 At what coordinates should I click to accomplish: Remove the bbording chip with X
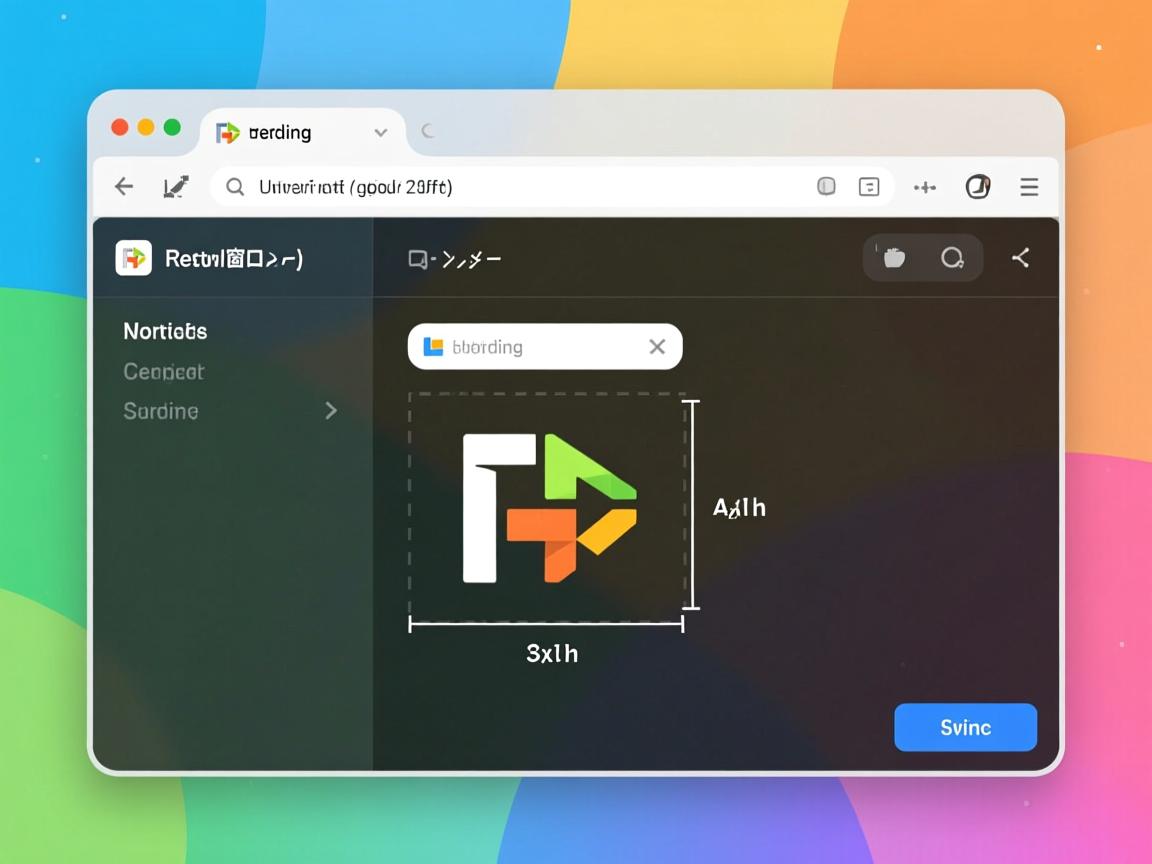[x=657, y=347]
